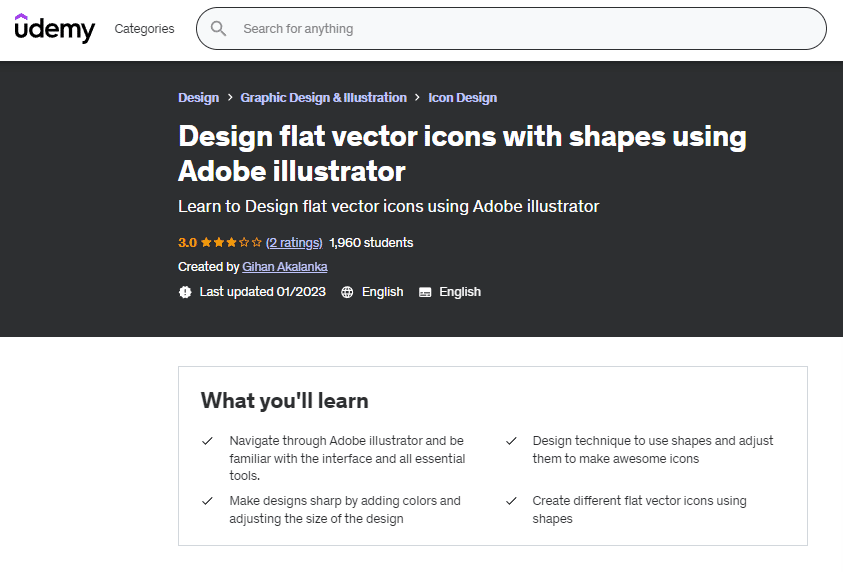Open the Icon Design breadcrumb
Viewport: 843px width, 572px height.
click(462, 98)
